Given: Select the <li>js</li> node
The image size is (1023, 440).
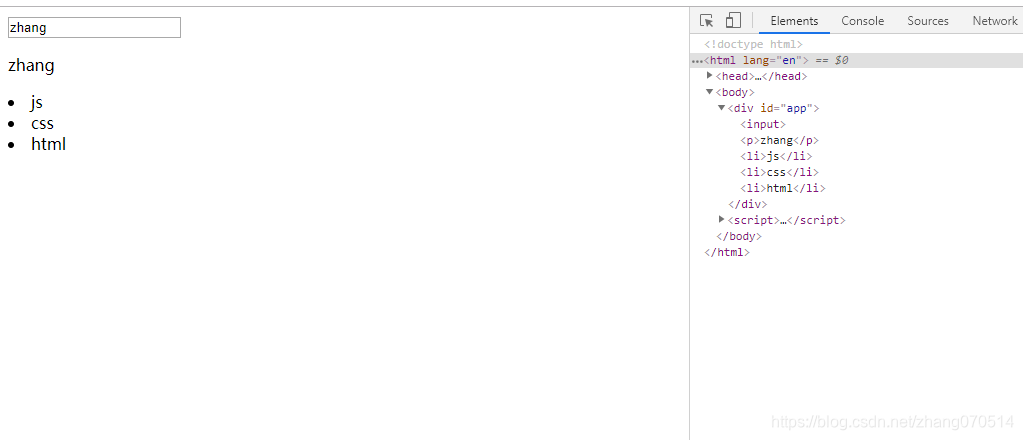Looking at the screenshot, I should pyautogui.click(x=776, y=156).
